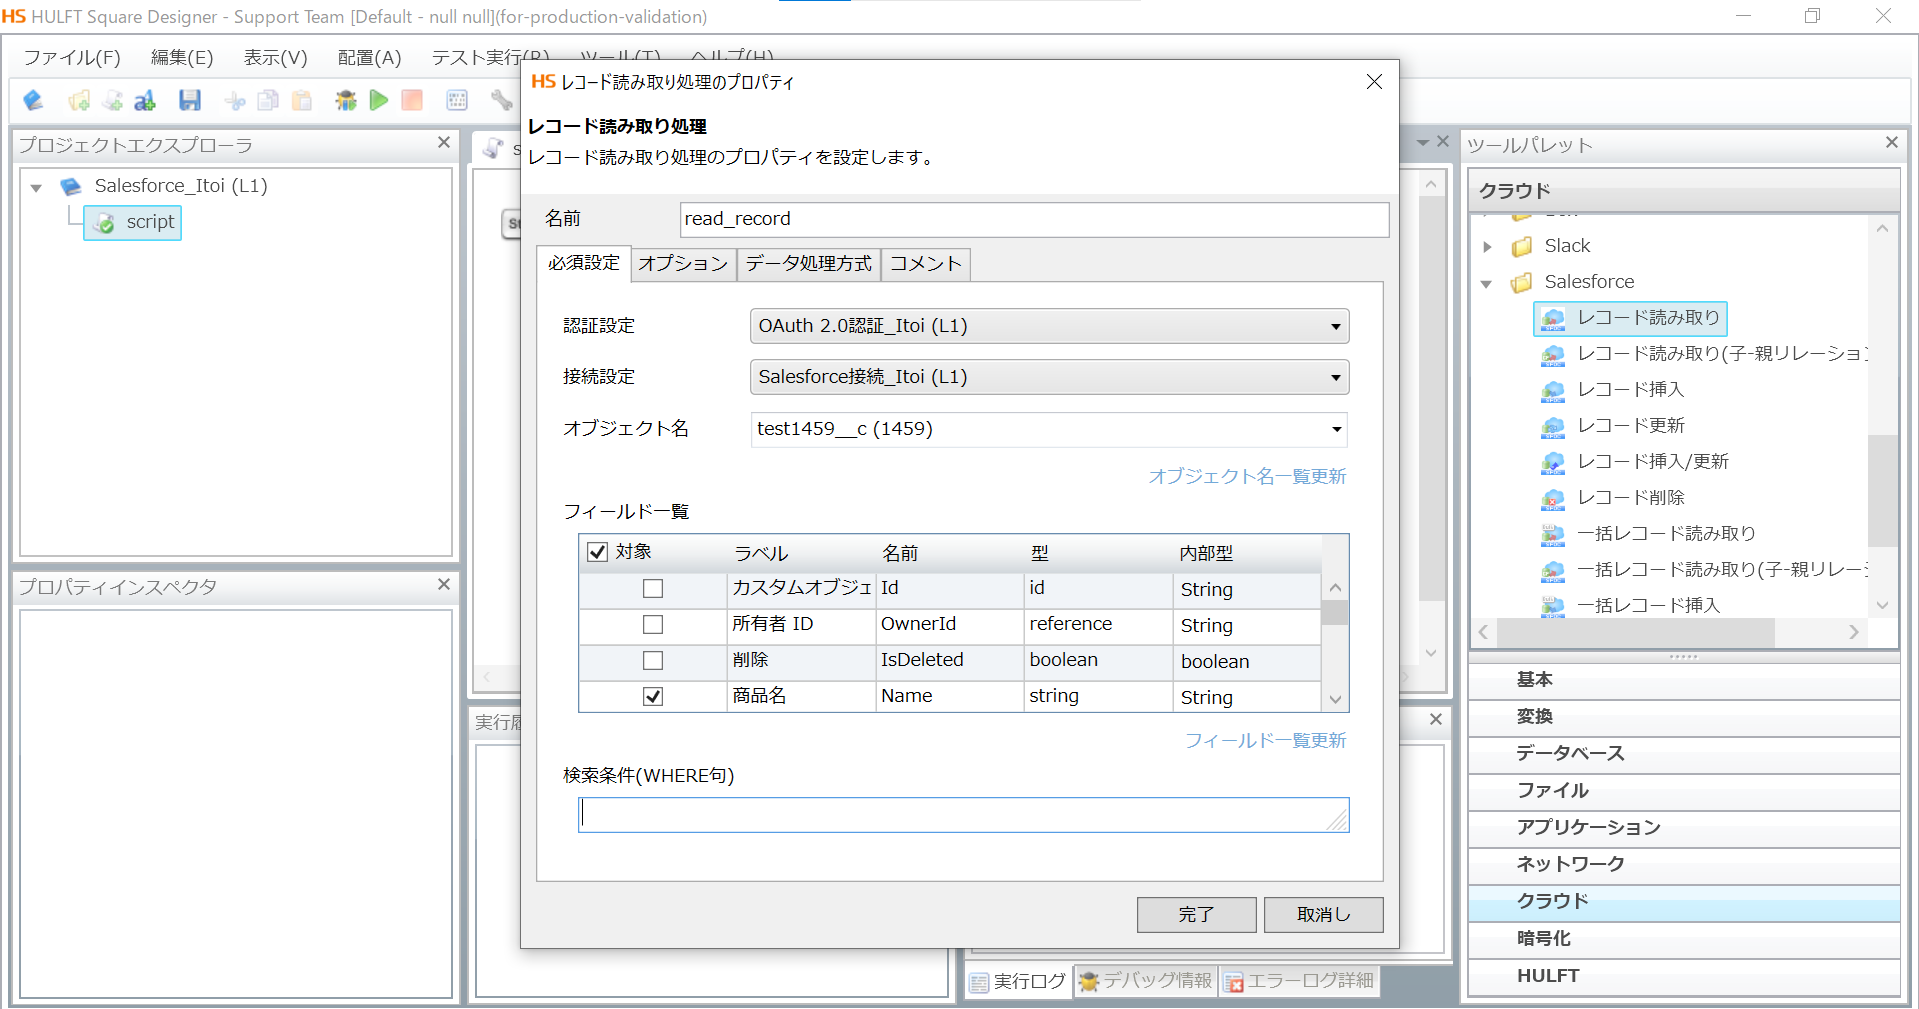Click the add variable 'aA' toolbar icon
1919x1009 pixels.
pos(146,100)
